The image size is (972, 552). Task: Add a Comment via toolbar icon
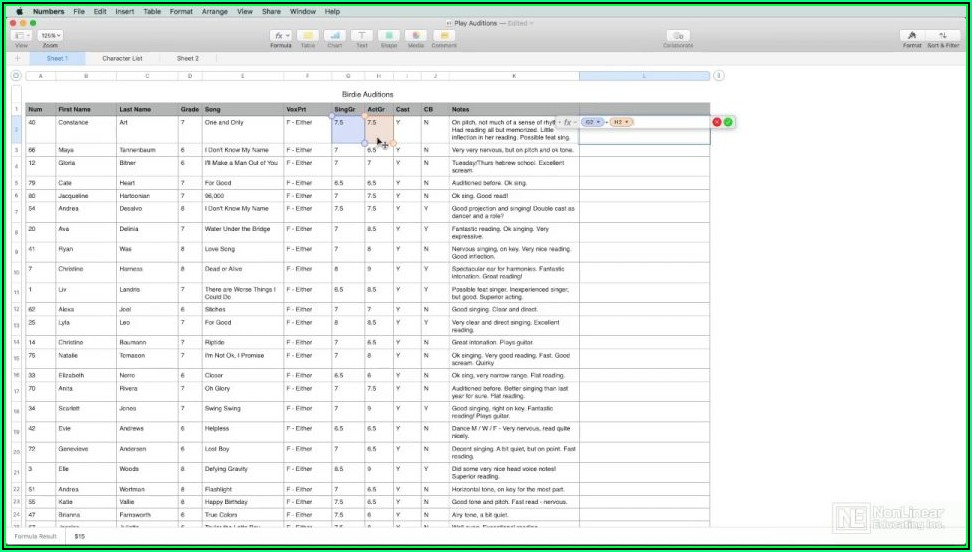pyautogui.click(x=444, y=36)
